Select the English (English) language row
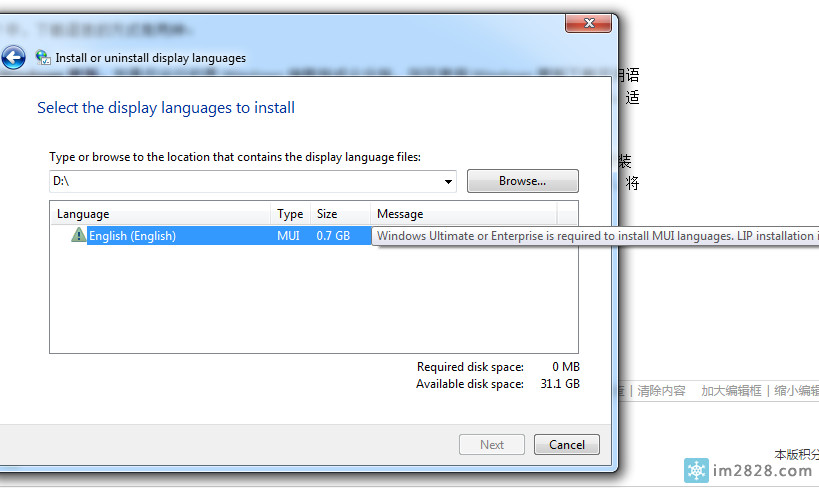819x488 pixels. click(132, 236)
